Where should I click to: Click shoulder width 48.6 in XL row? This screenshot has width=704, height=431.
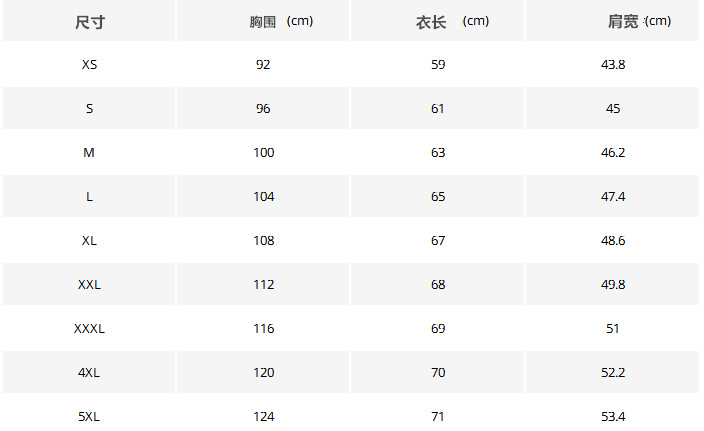613,240
